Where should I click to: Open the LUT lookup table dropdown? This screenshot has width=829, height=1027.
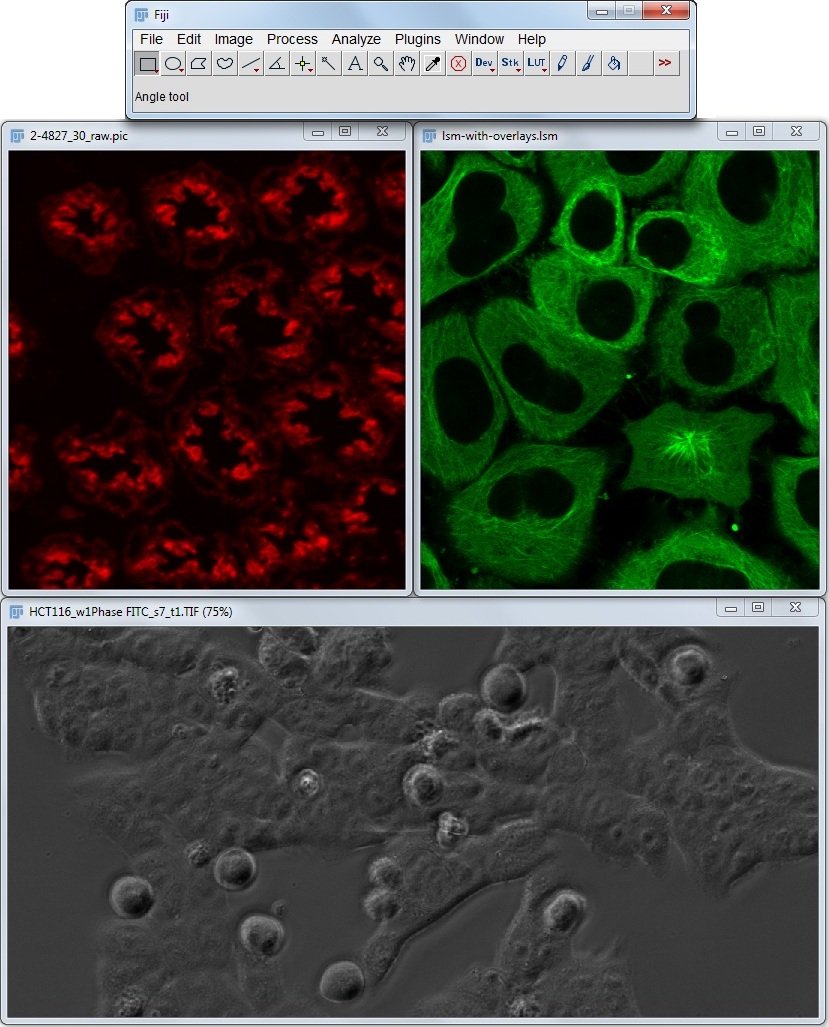click(537, 64)
